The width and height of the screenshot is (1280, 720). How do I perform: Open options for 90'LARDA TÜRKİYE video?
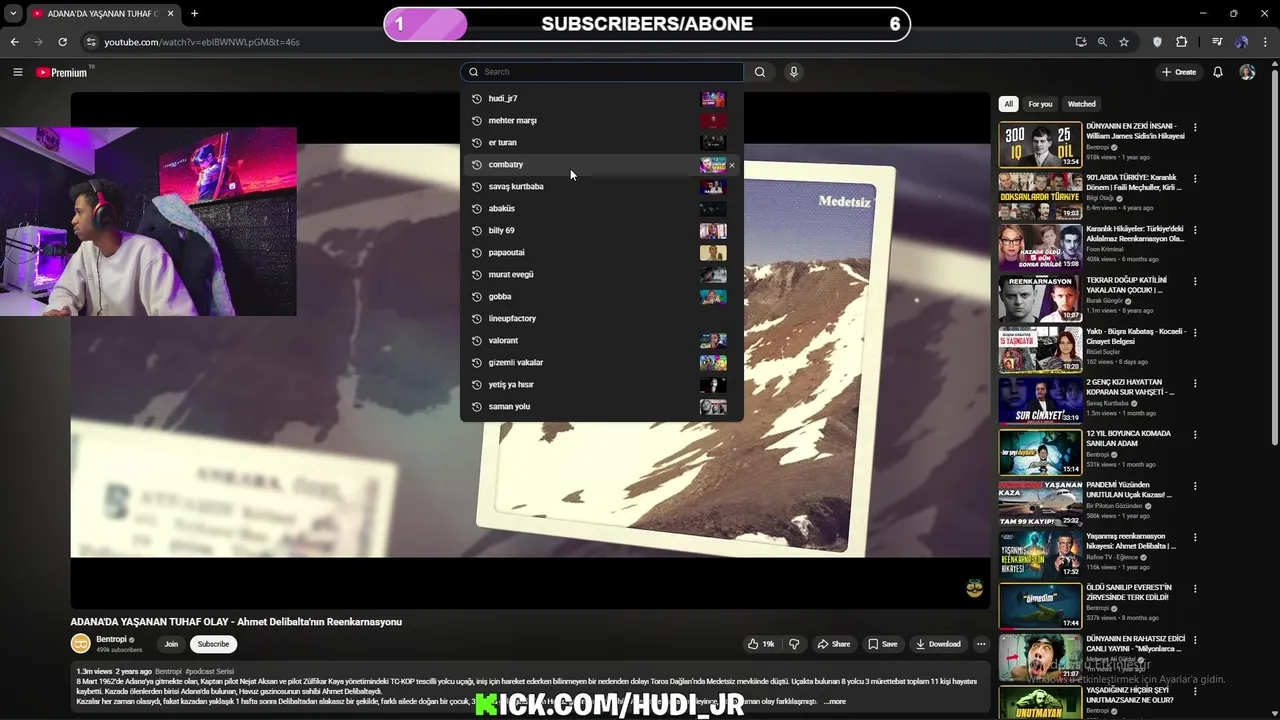pos(1195,179)
